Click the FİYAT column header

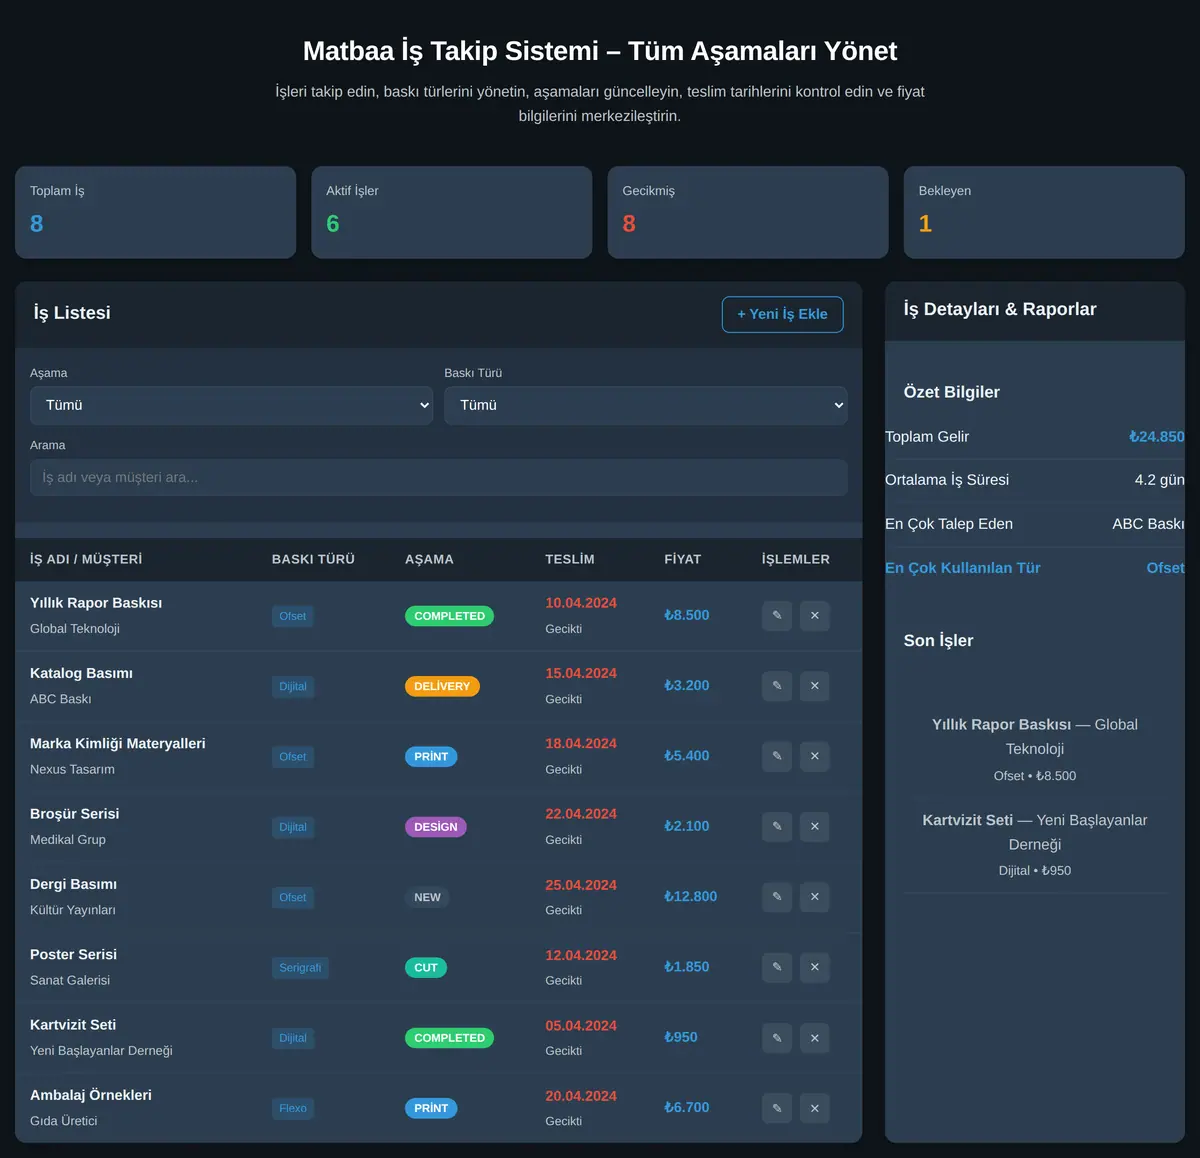pos(683,559)
